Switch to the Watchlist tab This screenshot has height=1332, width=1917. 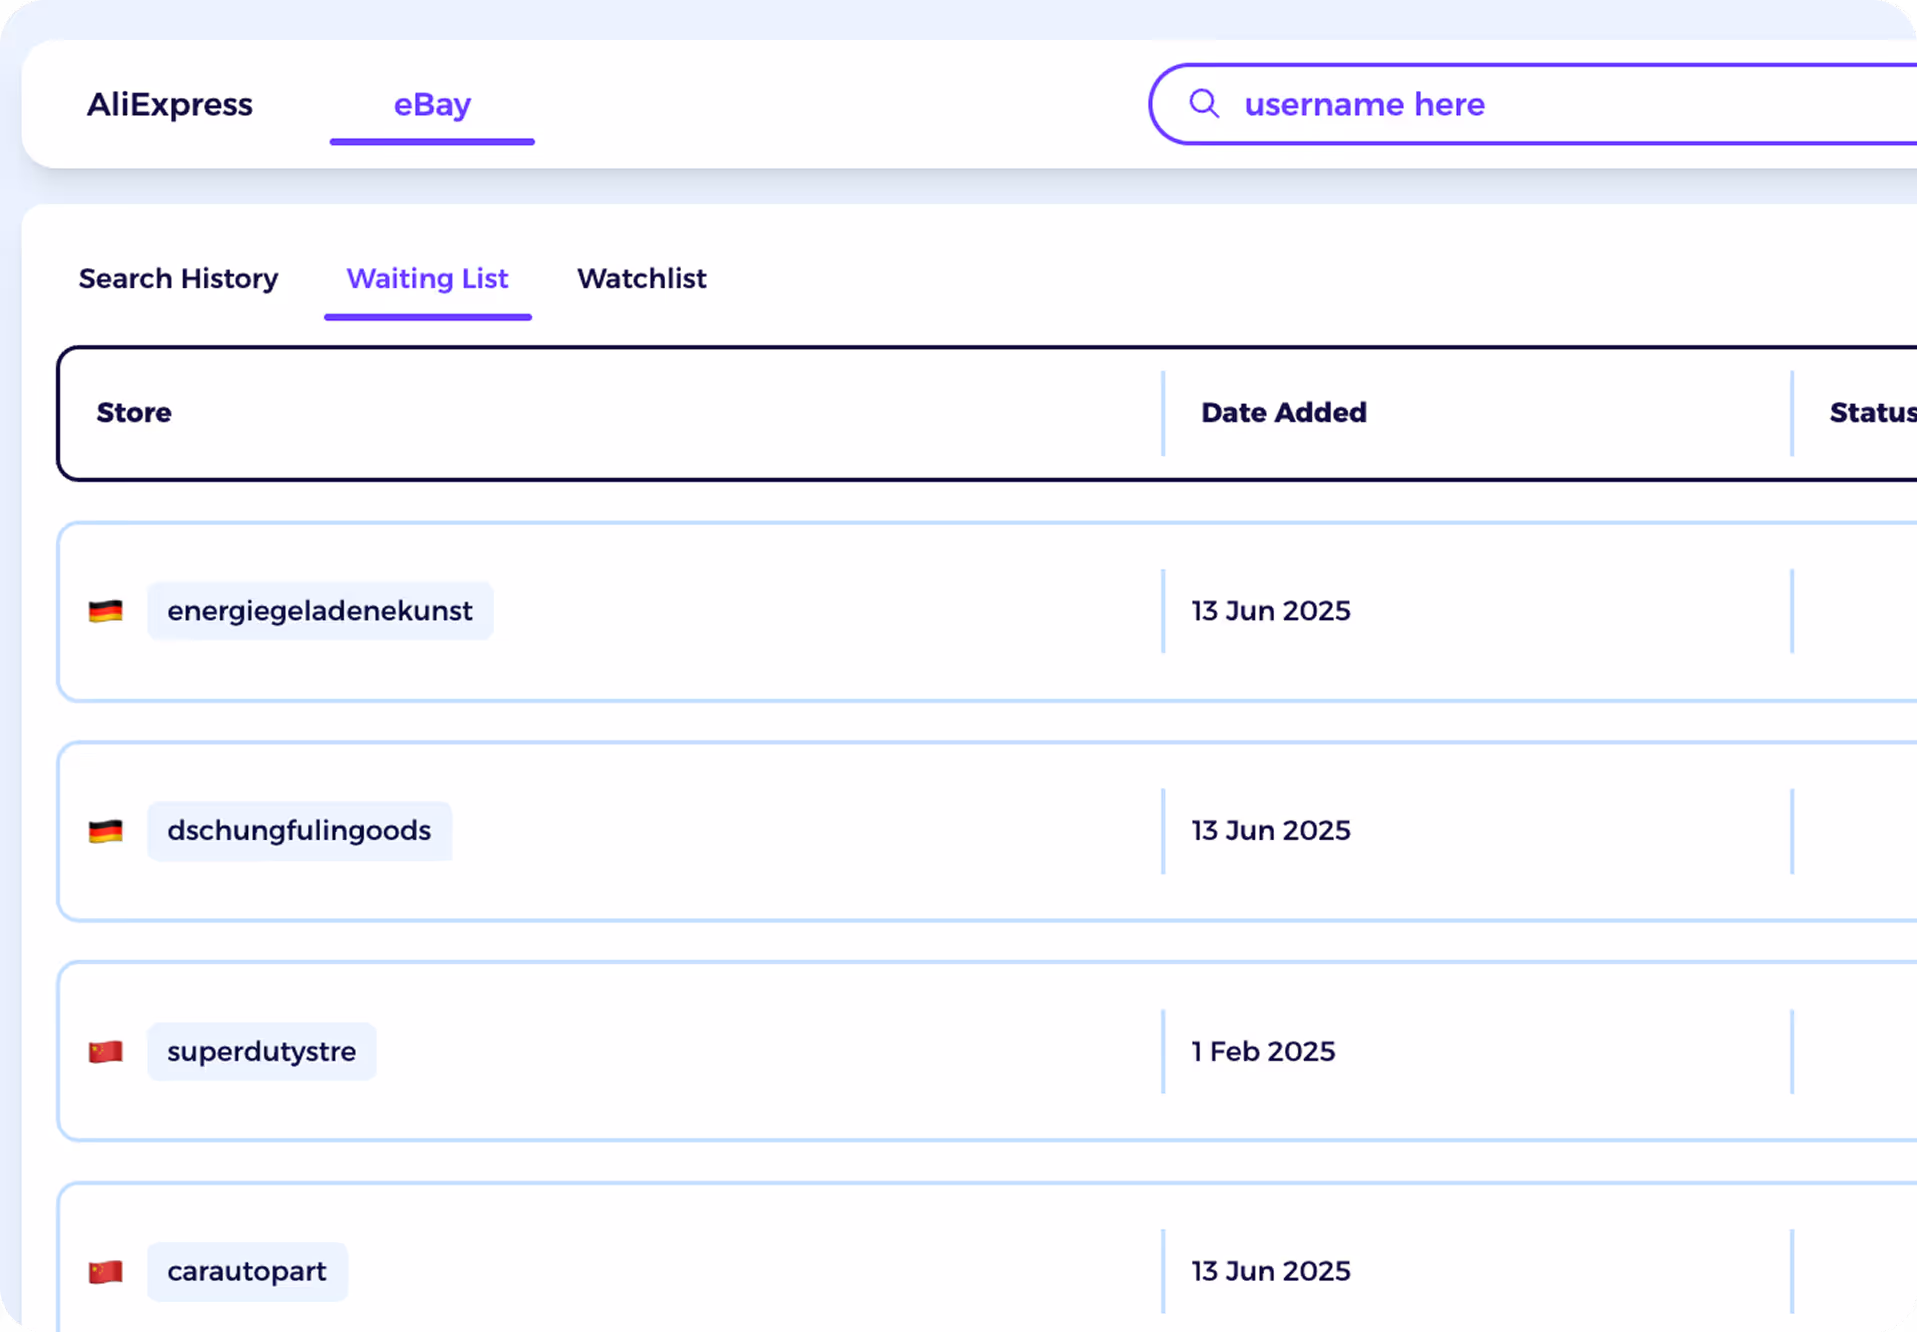[641, 278]
